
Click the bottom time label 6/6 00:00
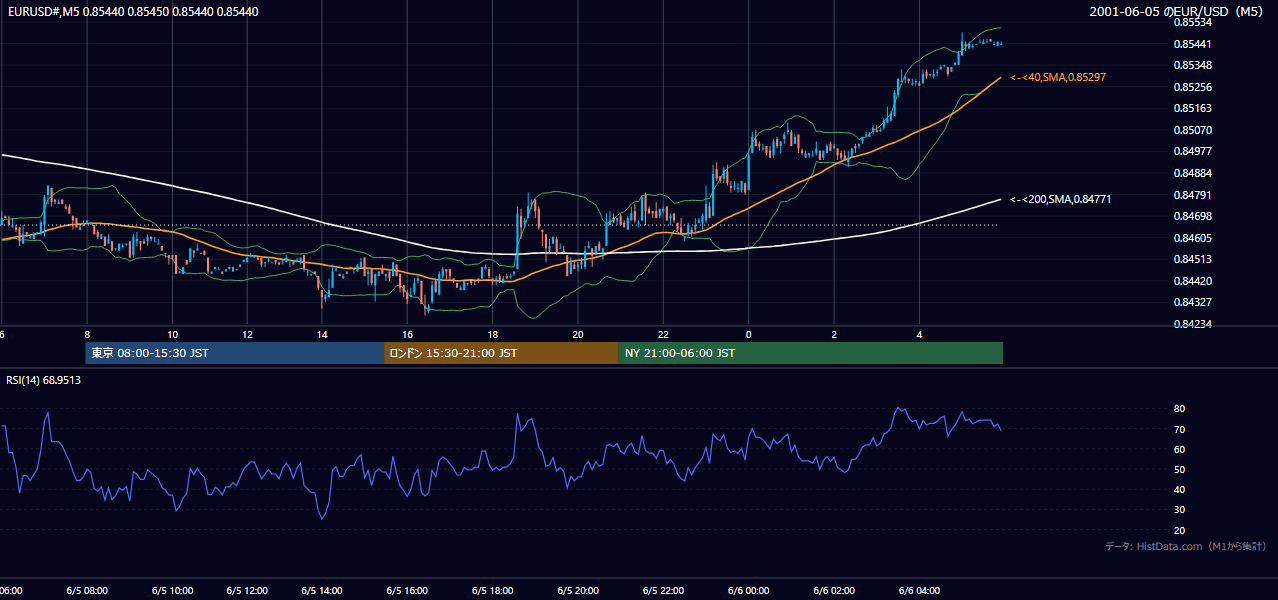749,590
